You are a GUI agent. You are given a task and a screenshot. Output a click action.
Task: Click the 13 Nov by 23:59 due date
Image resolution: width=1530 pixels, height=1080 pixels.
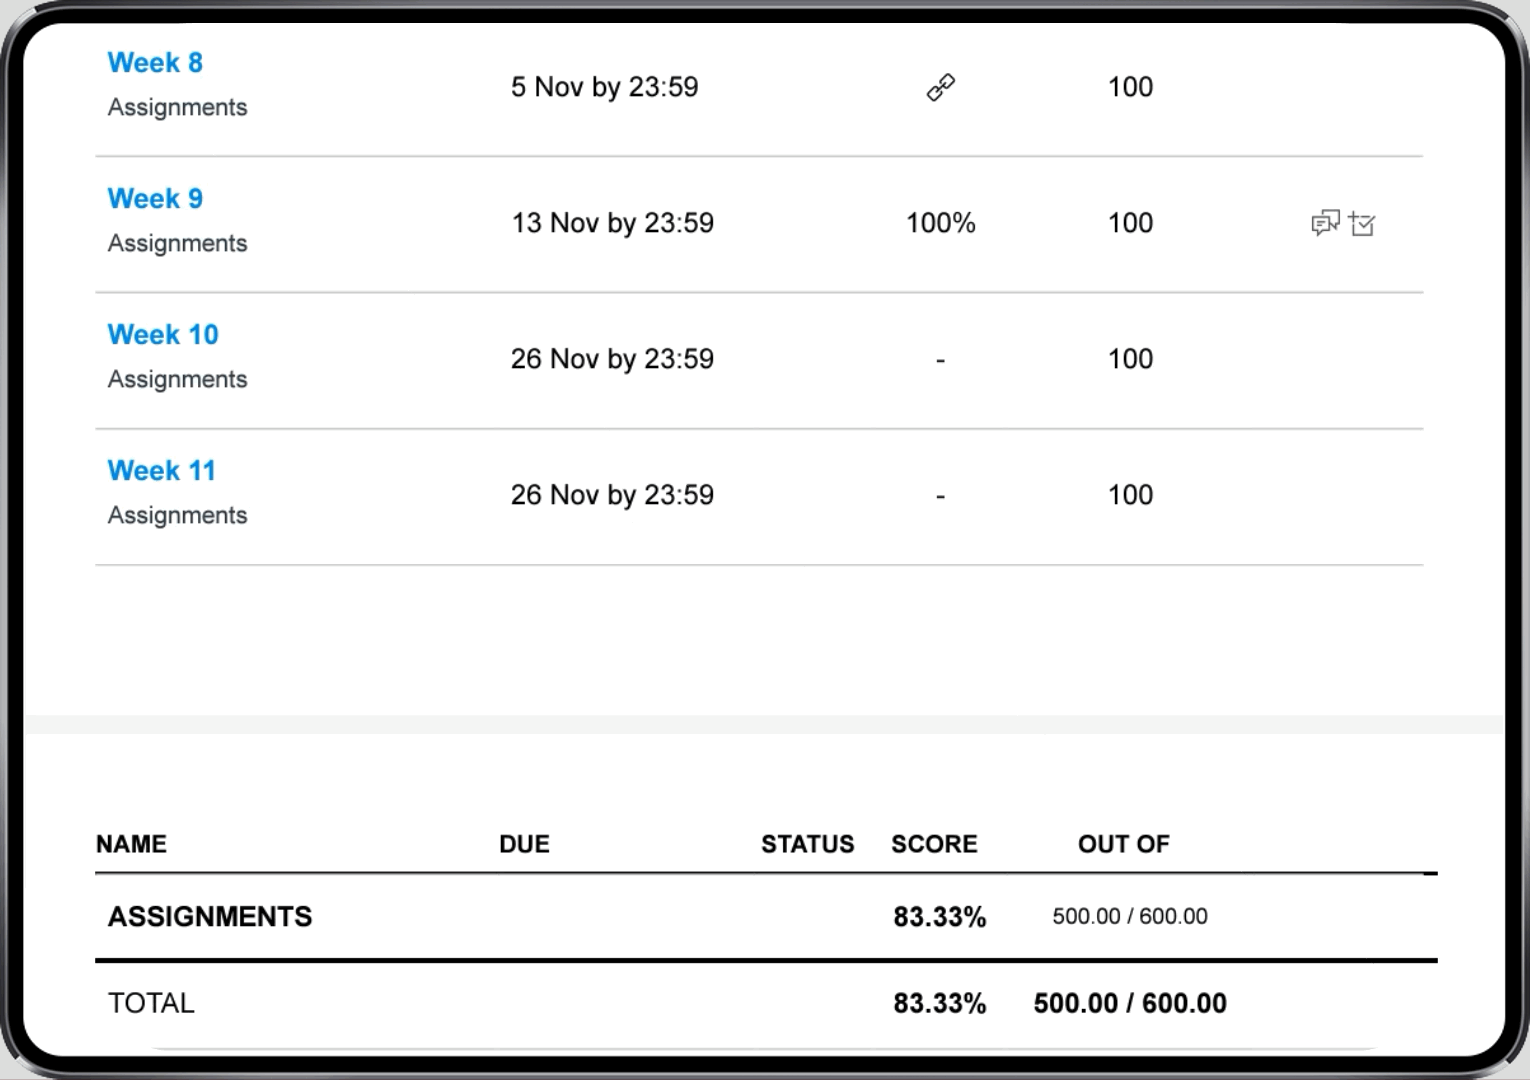pos(612,223)
